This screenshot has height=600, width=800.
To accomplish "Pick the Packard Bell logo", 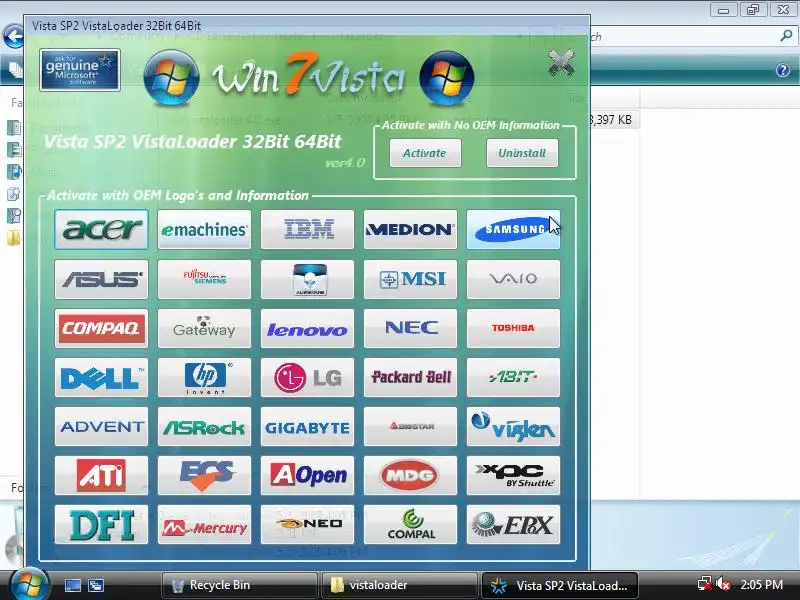I will [x=410, y=377].
